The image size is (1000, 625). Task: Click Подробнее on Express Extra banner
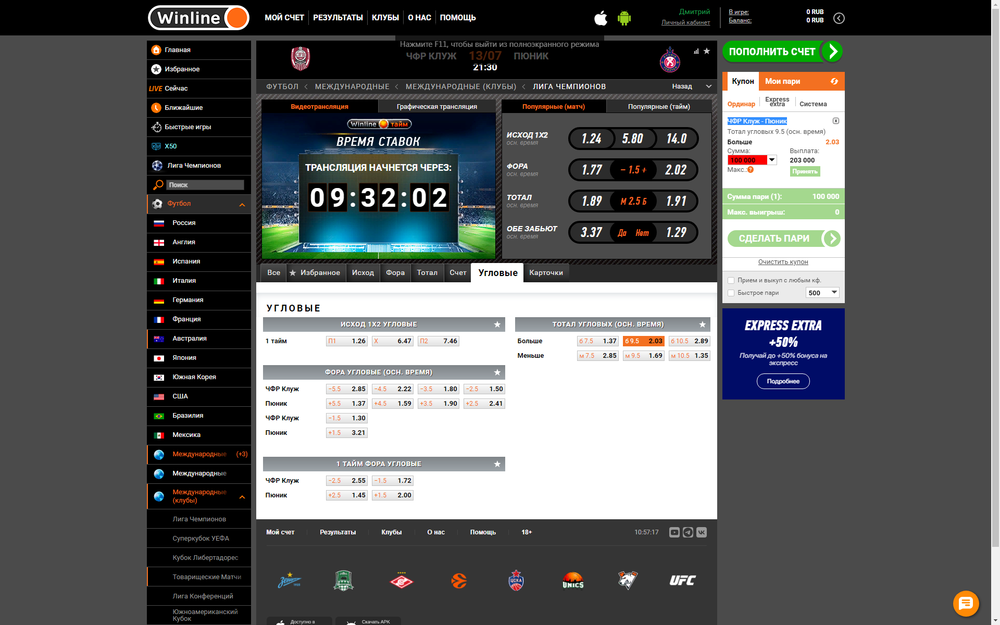pos(783,381)
